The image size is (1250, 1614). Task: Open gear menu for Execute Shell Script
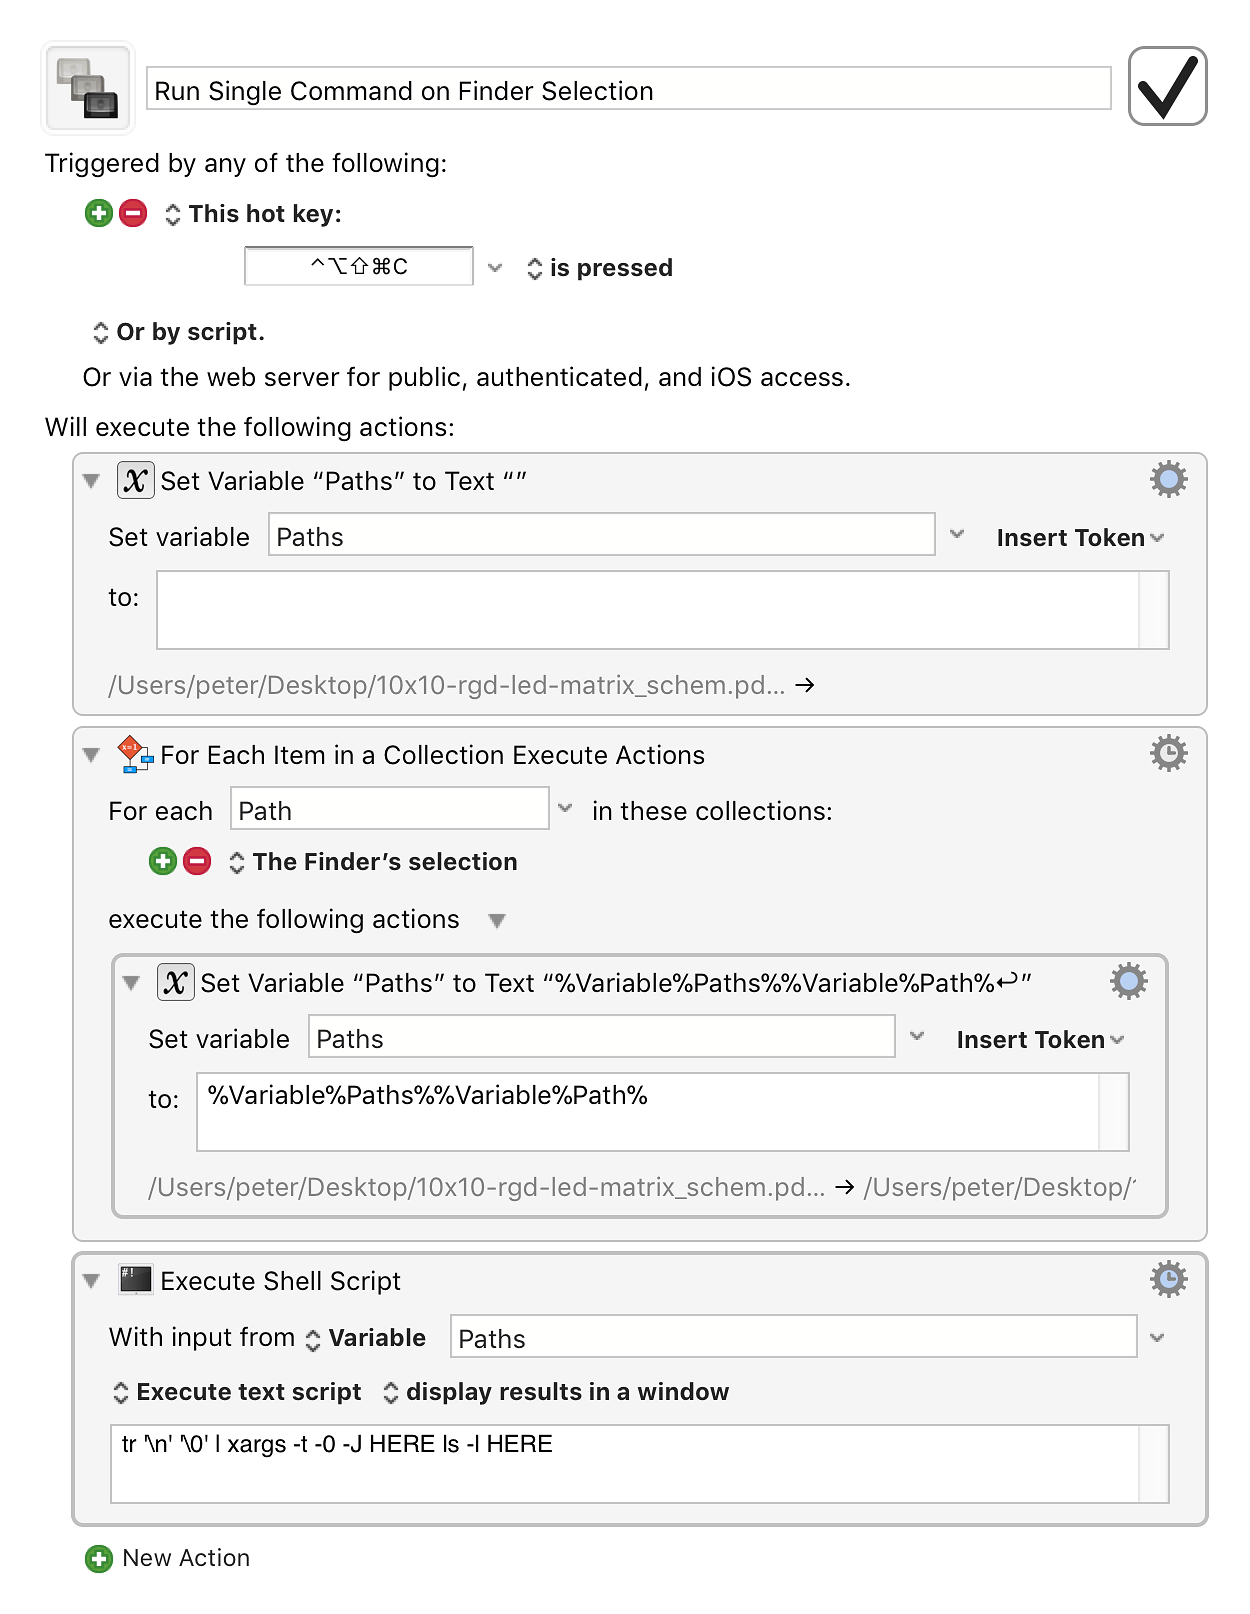pyautogui.click(x=1168, y=1279)
